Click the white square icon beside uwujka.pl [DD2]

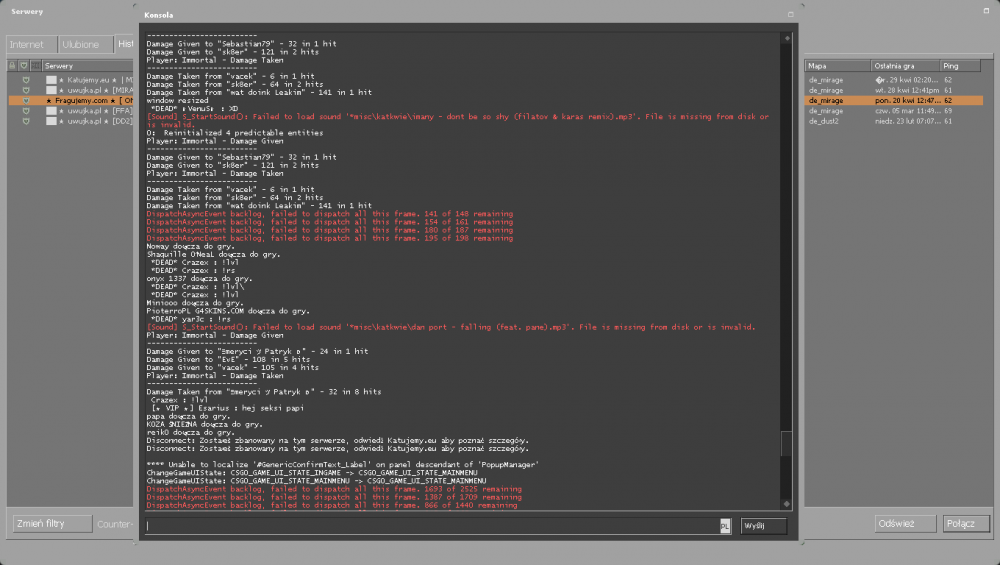tap(51, 121)
